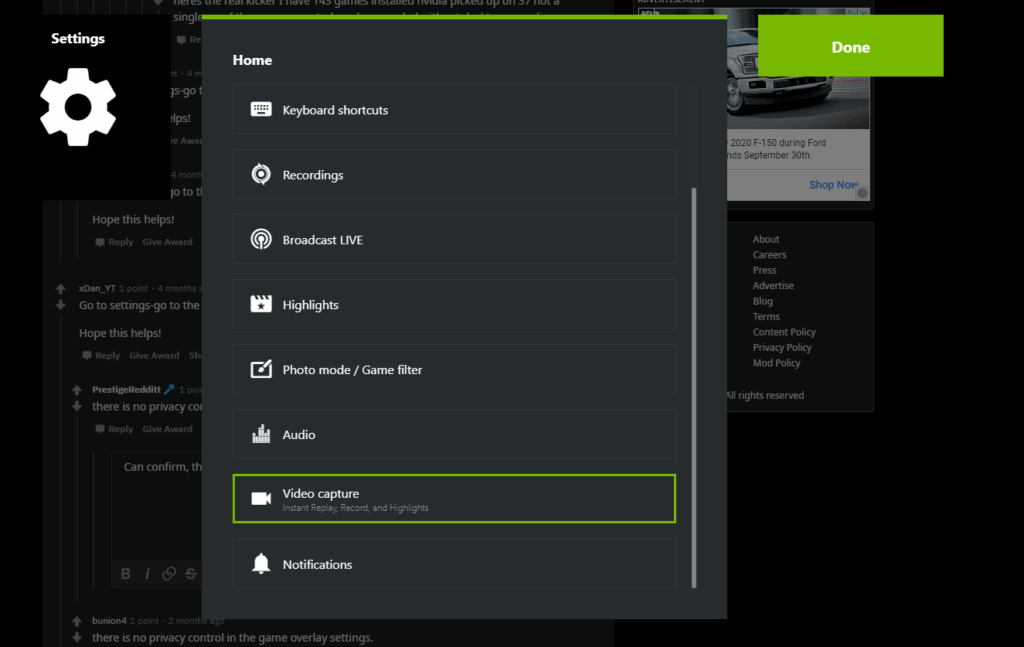Click the Notifications bell icon

click(261, 563)
